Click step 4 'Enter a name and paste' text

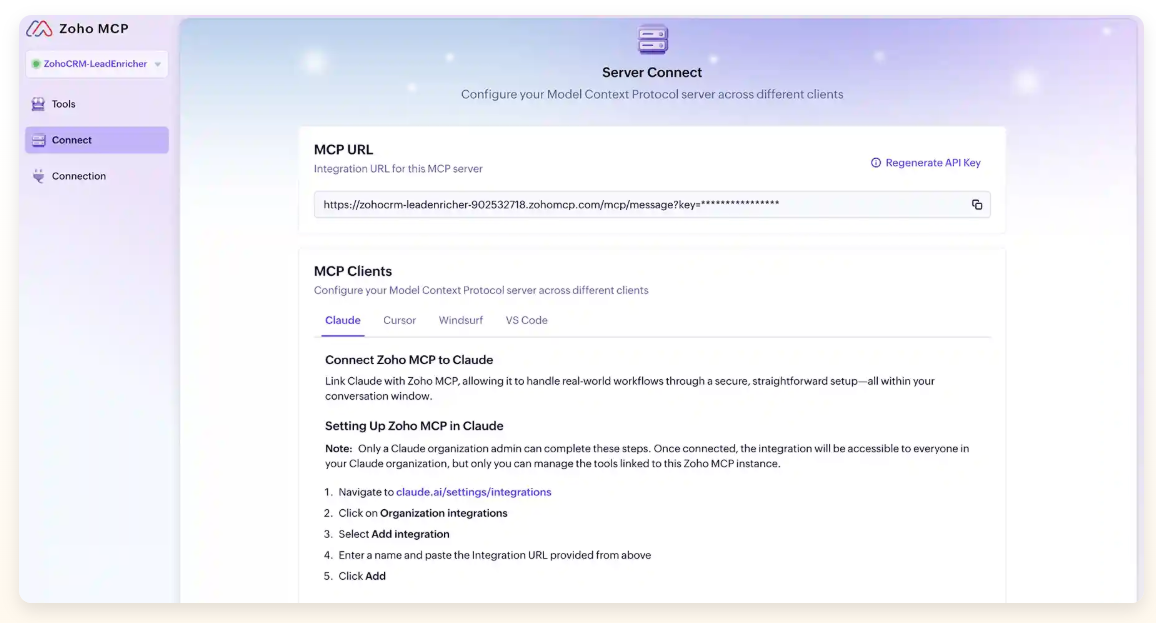tap(495, 555)
